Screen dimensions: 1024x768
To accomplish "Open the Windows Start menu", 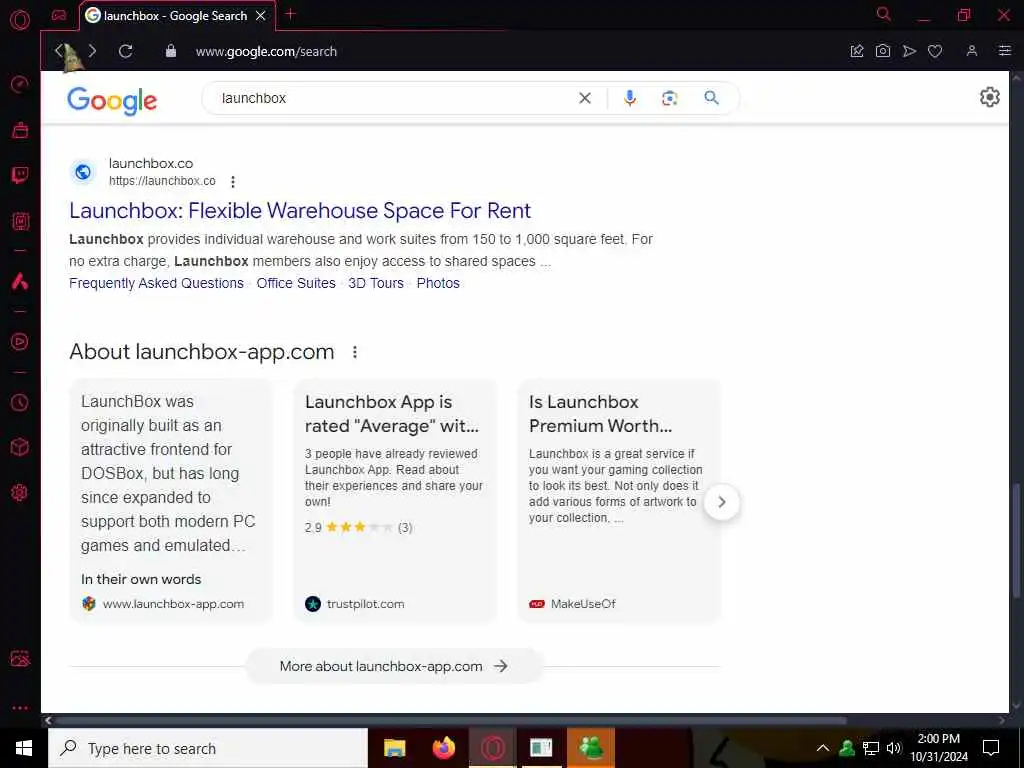I will 24,748.
